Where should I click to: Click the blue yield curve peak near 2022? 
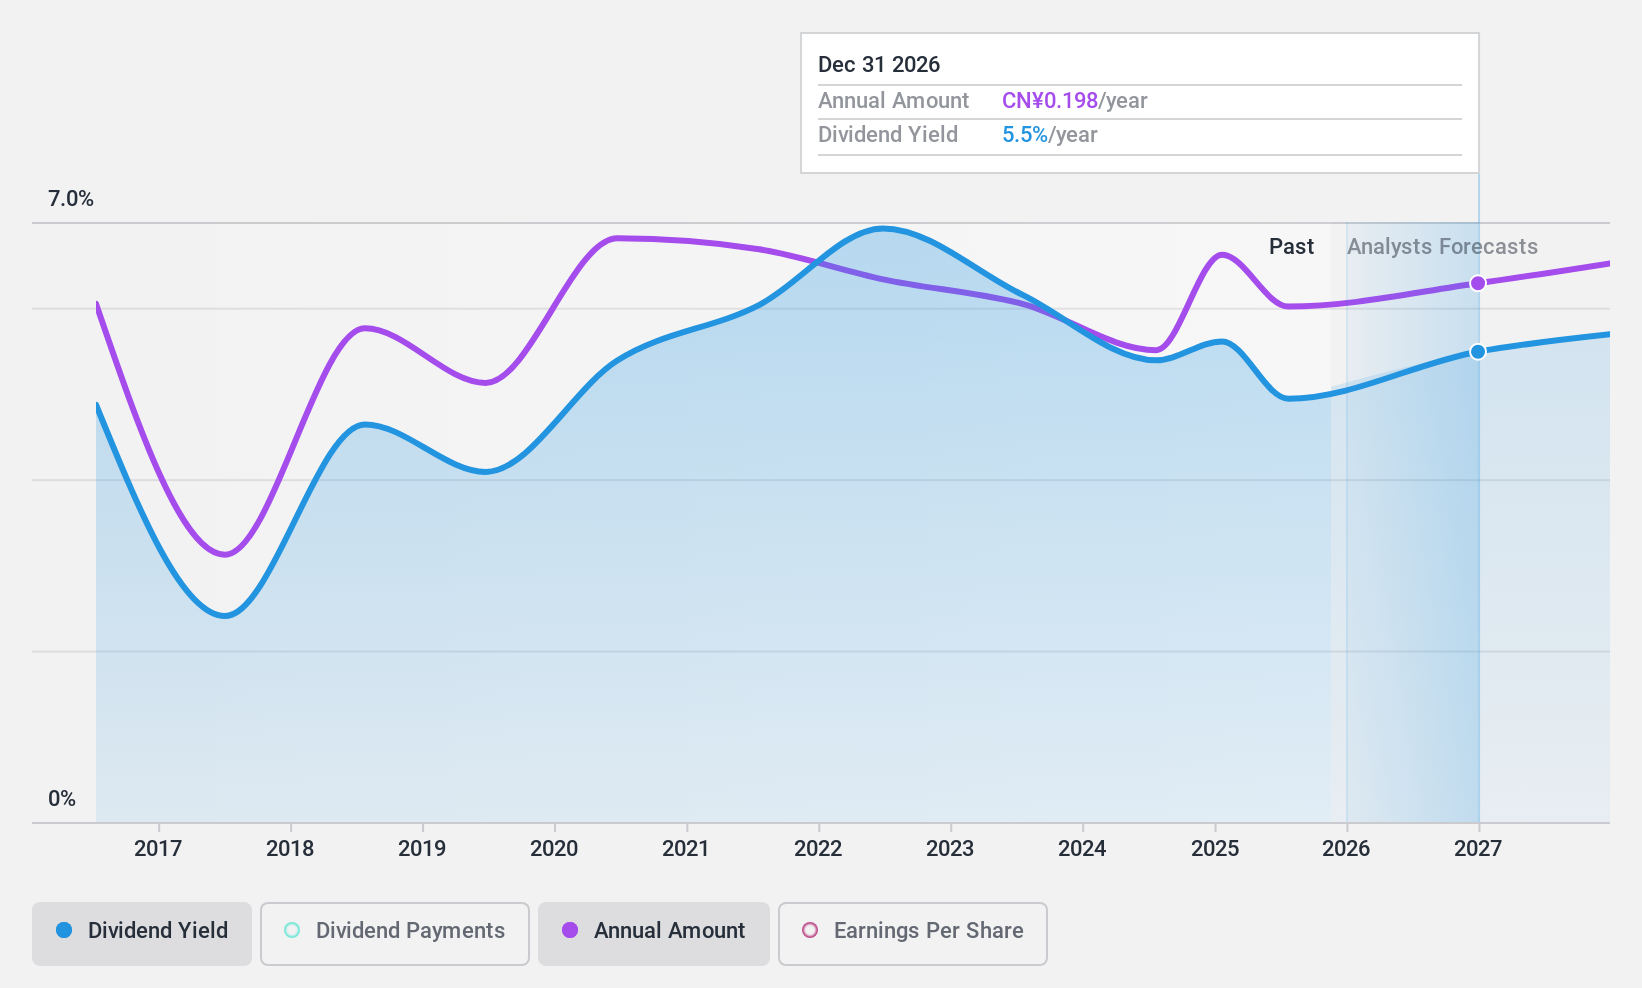click(x=884, y=228)
